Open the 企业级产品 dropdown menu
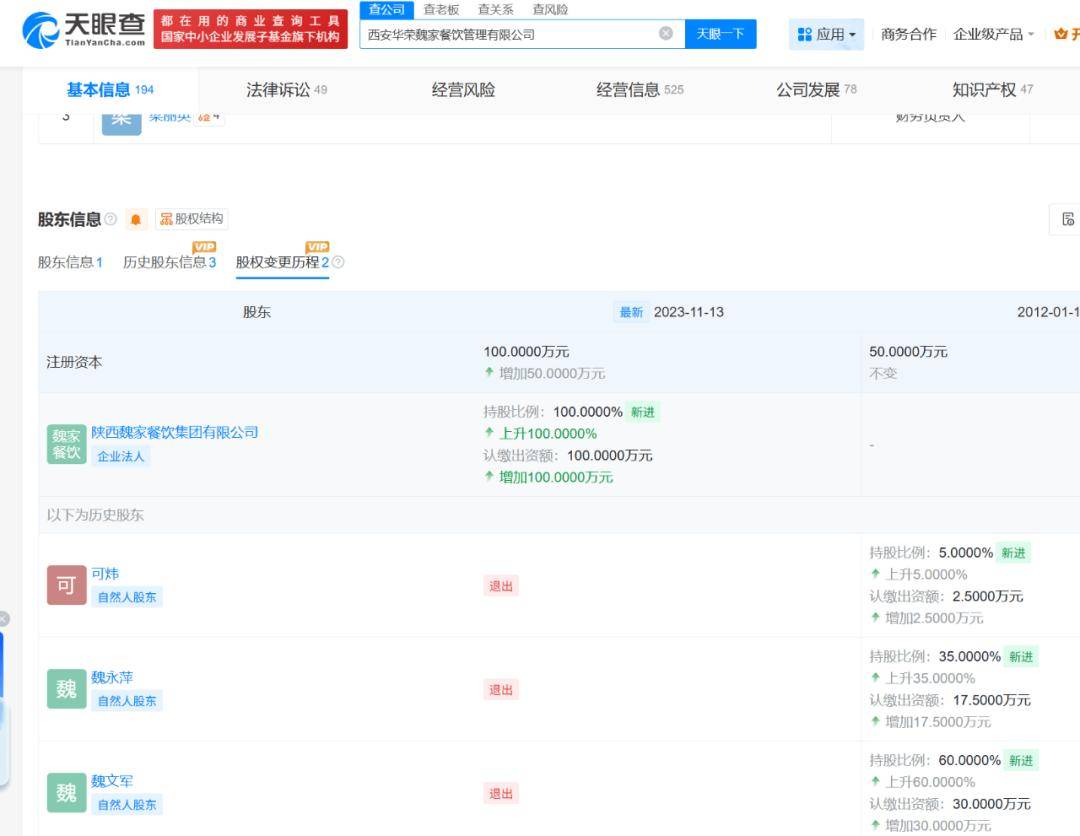This screenshot has width=1080, height=836. coord(993,34)
